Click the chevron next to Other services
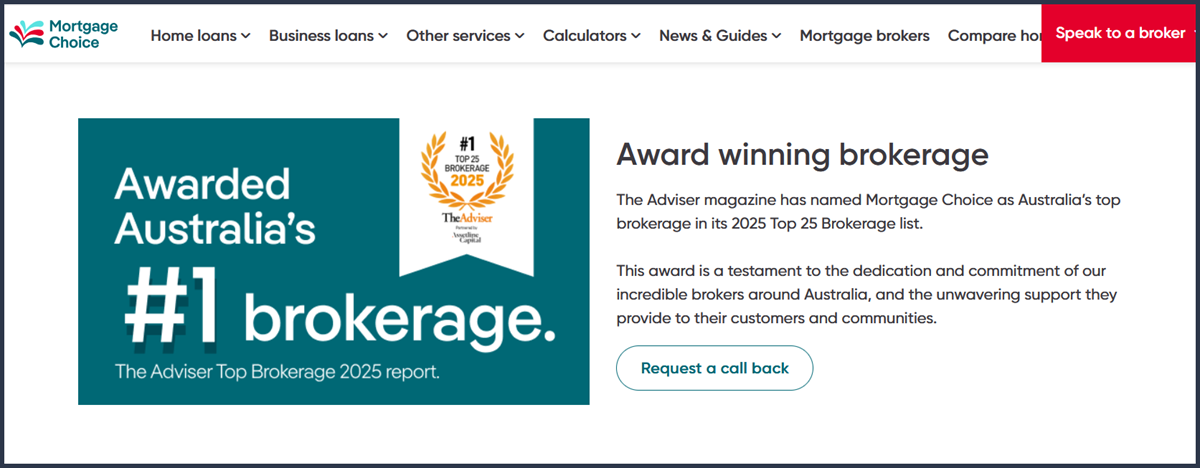 [520, 36]
